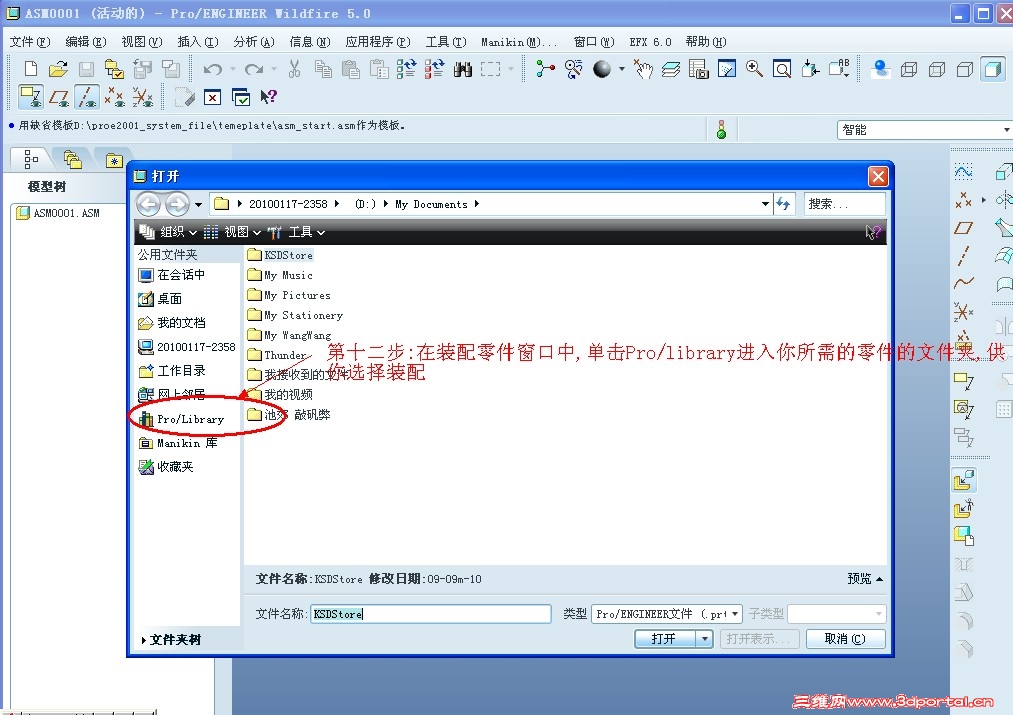
Task: Select ASM0001.ASM in model tree
Action: [x=57, y=213]
